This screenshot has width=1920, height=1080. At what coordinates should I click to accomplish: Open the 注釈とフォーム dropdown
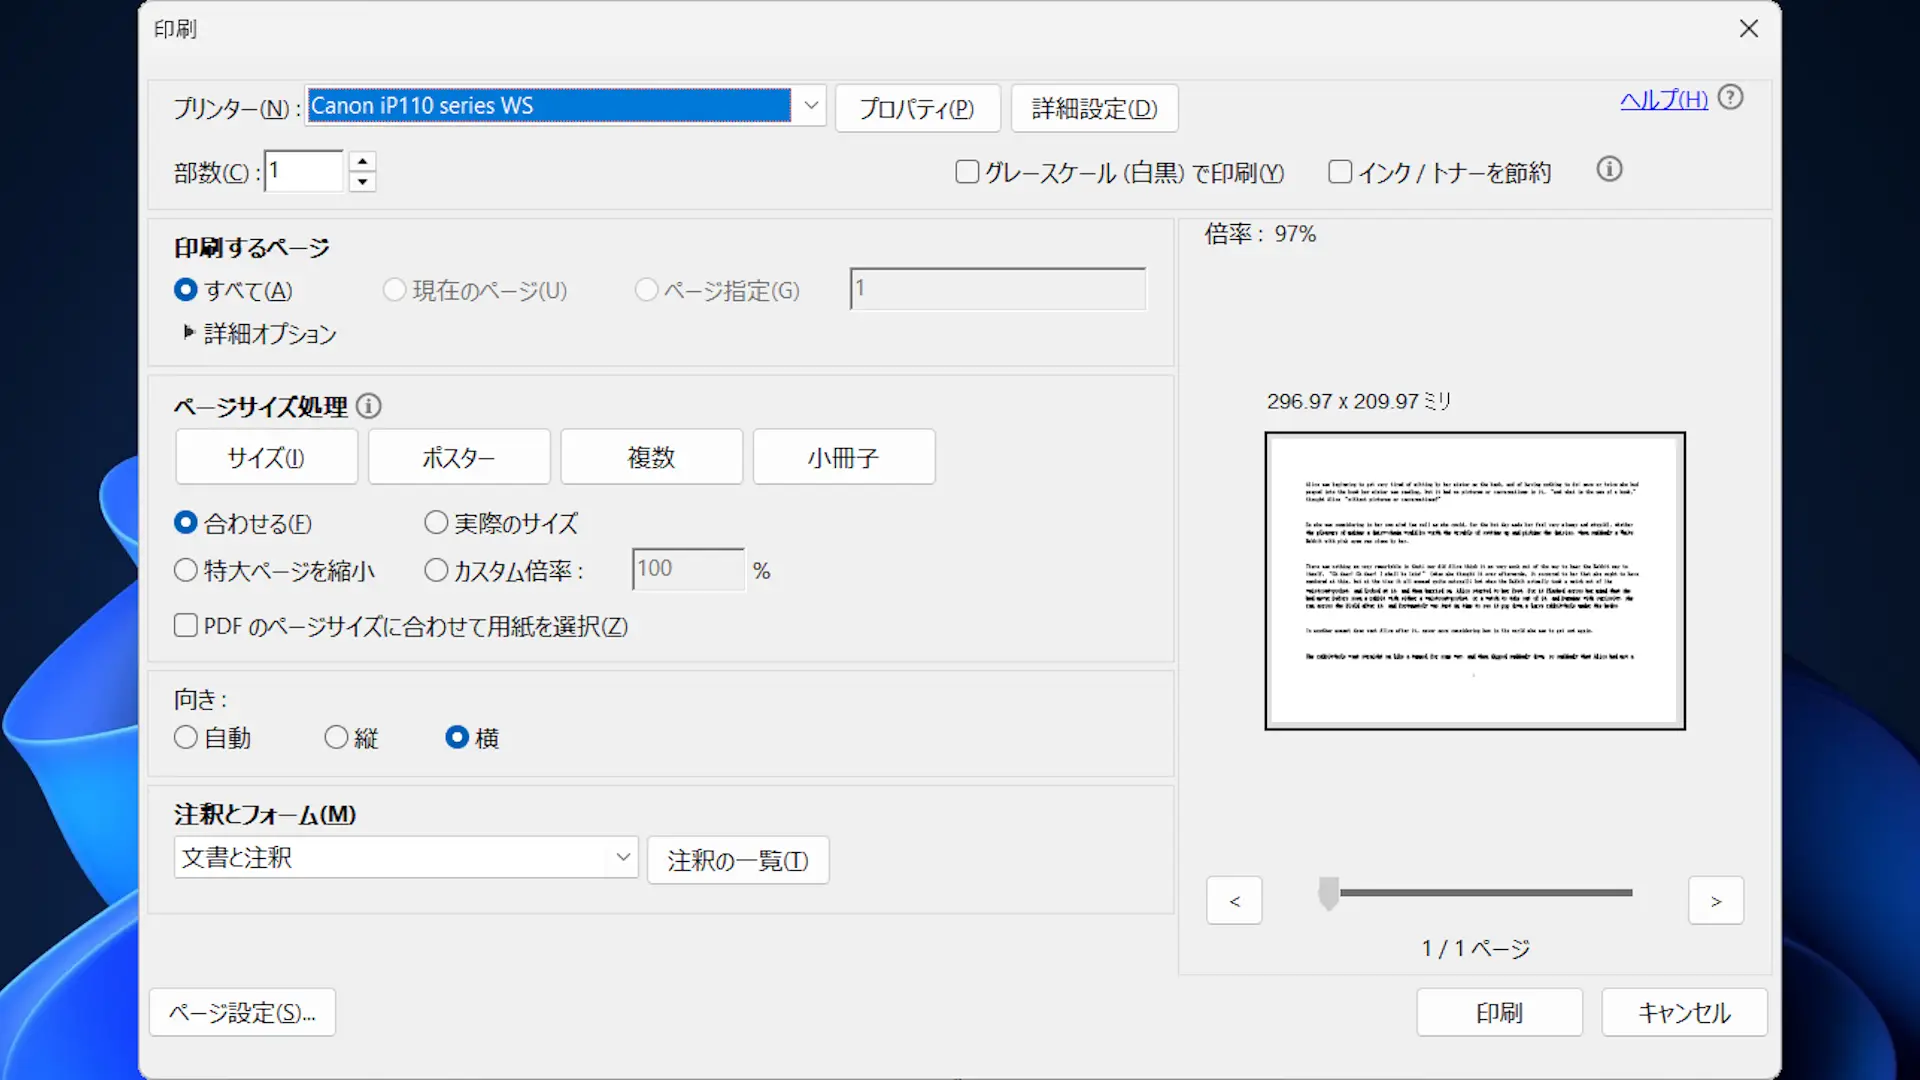point(406,857)
